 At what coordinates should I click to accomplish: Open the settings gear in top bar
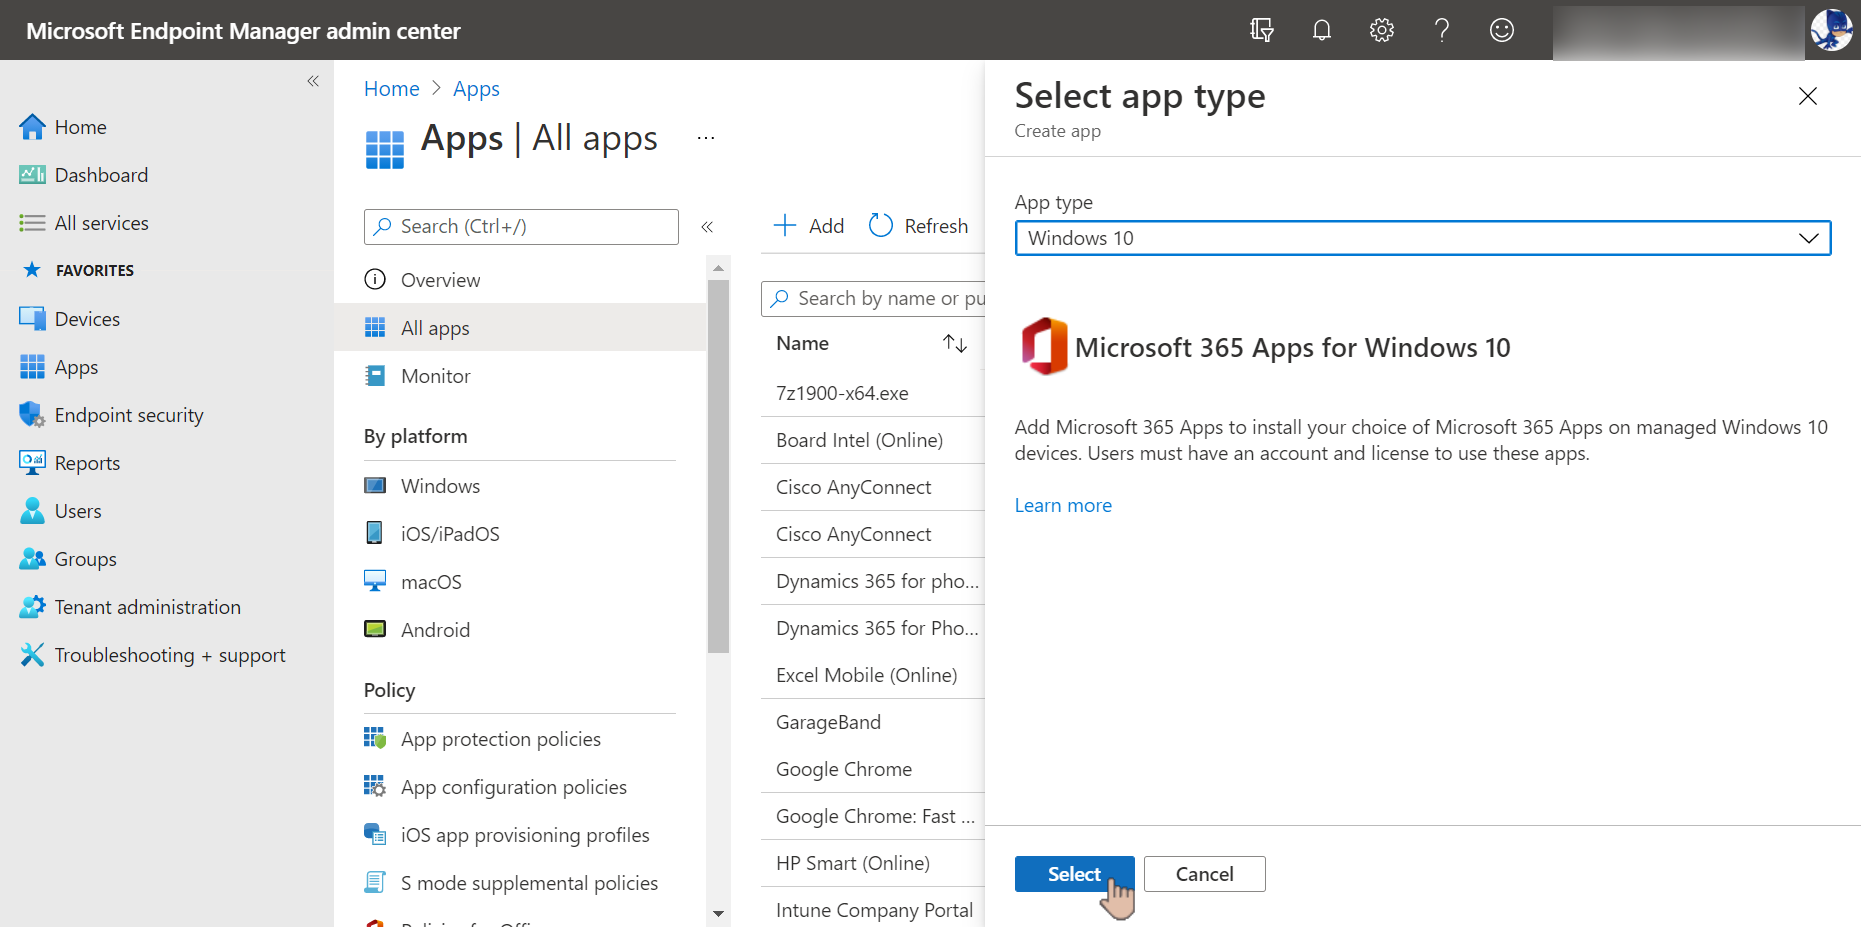coord(1382,30)
